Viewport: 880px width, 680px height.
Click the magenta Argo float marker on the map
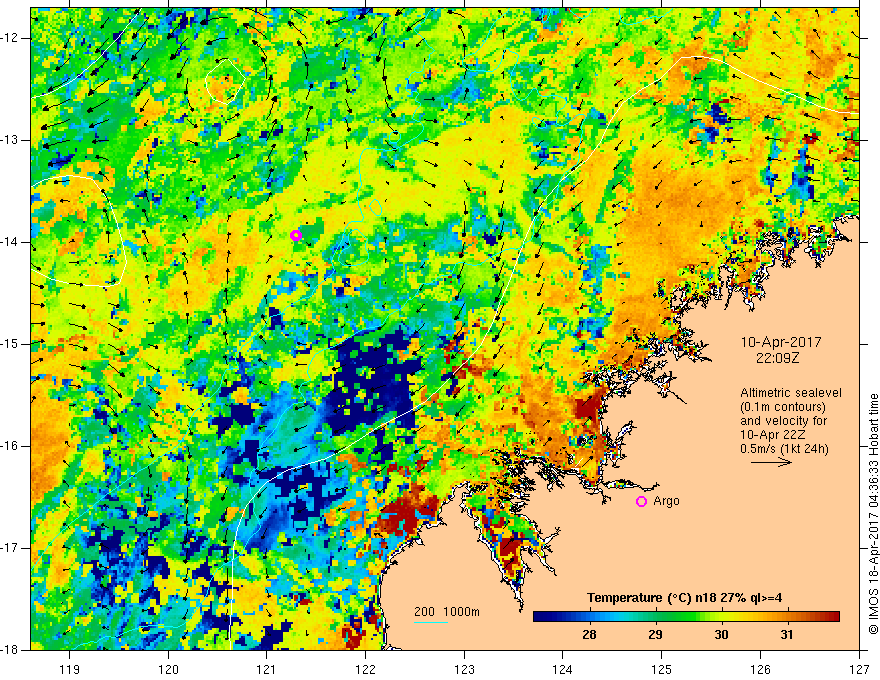click(296, 235)
